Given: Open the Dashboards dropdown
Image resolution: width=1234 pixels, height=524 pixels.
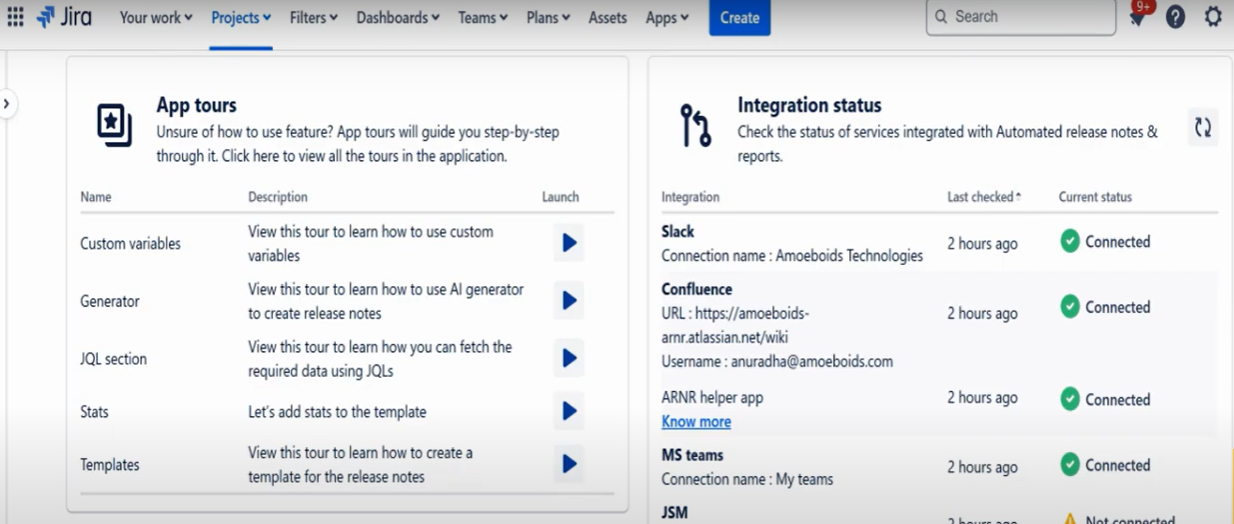Looking at the screenshot, I should (398, 17).
